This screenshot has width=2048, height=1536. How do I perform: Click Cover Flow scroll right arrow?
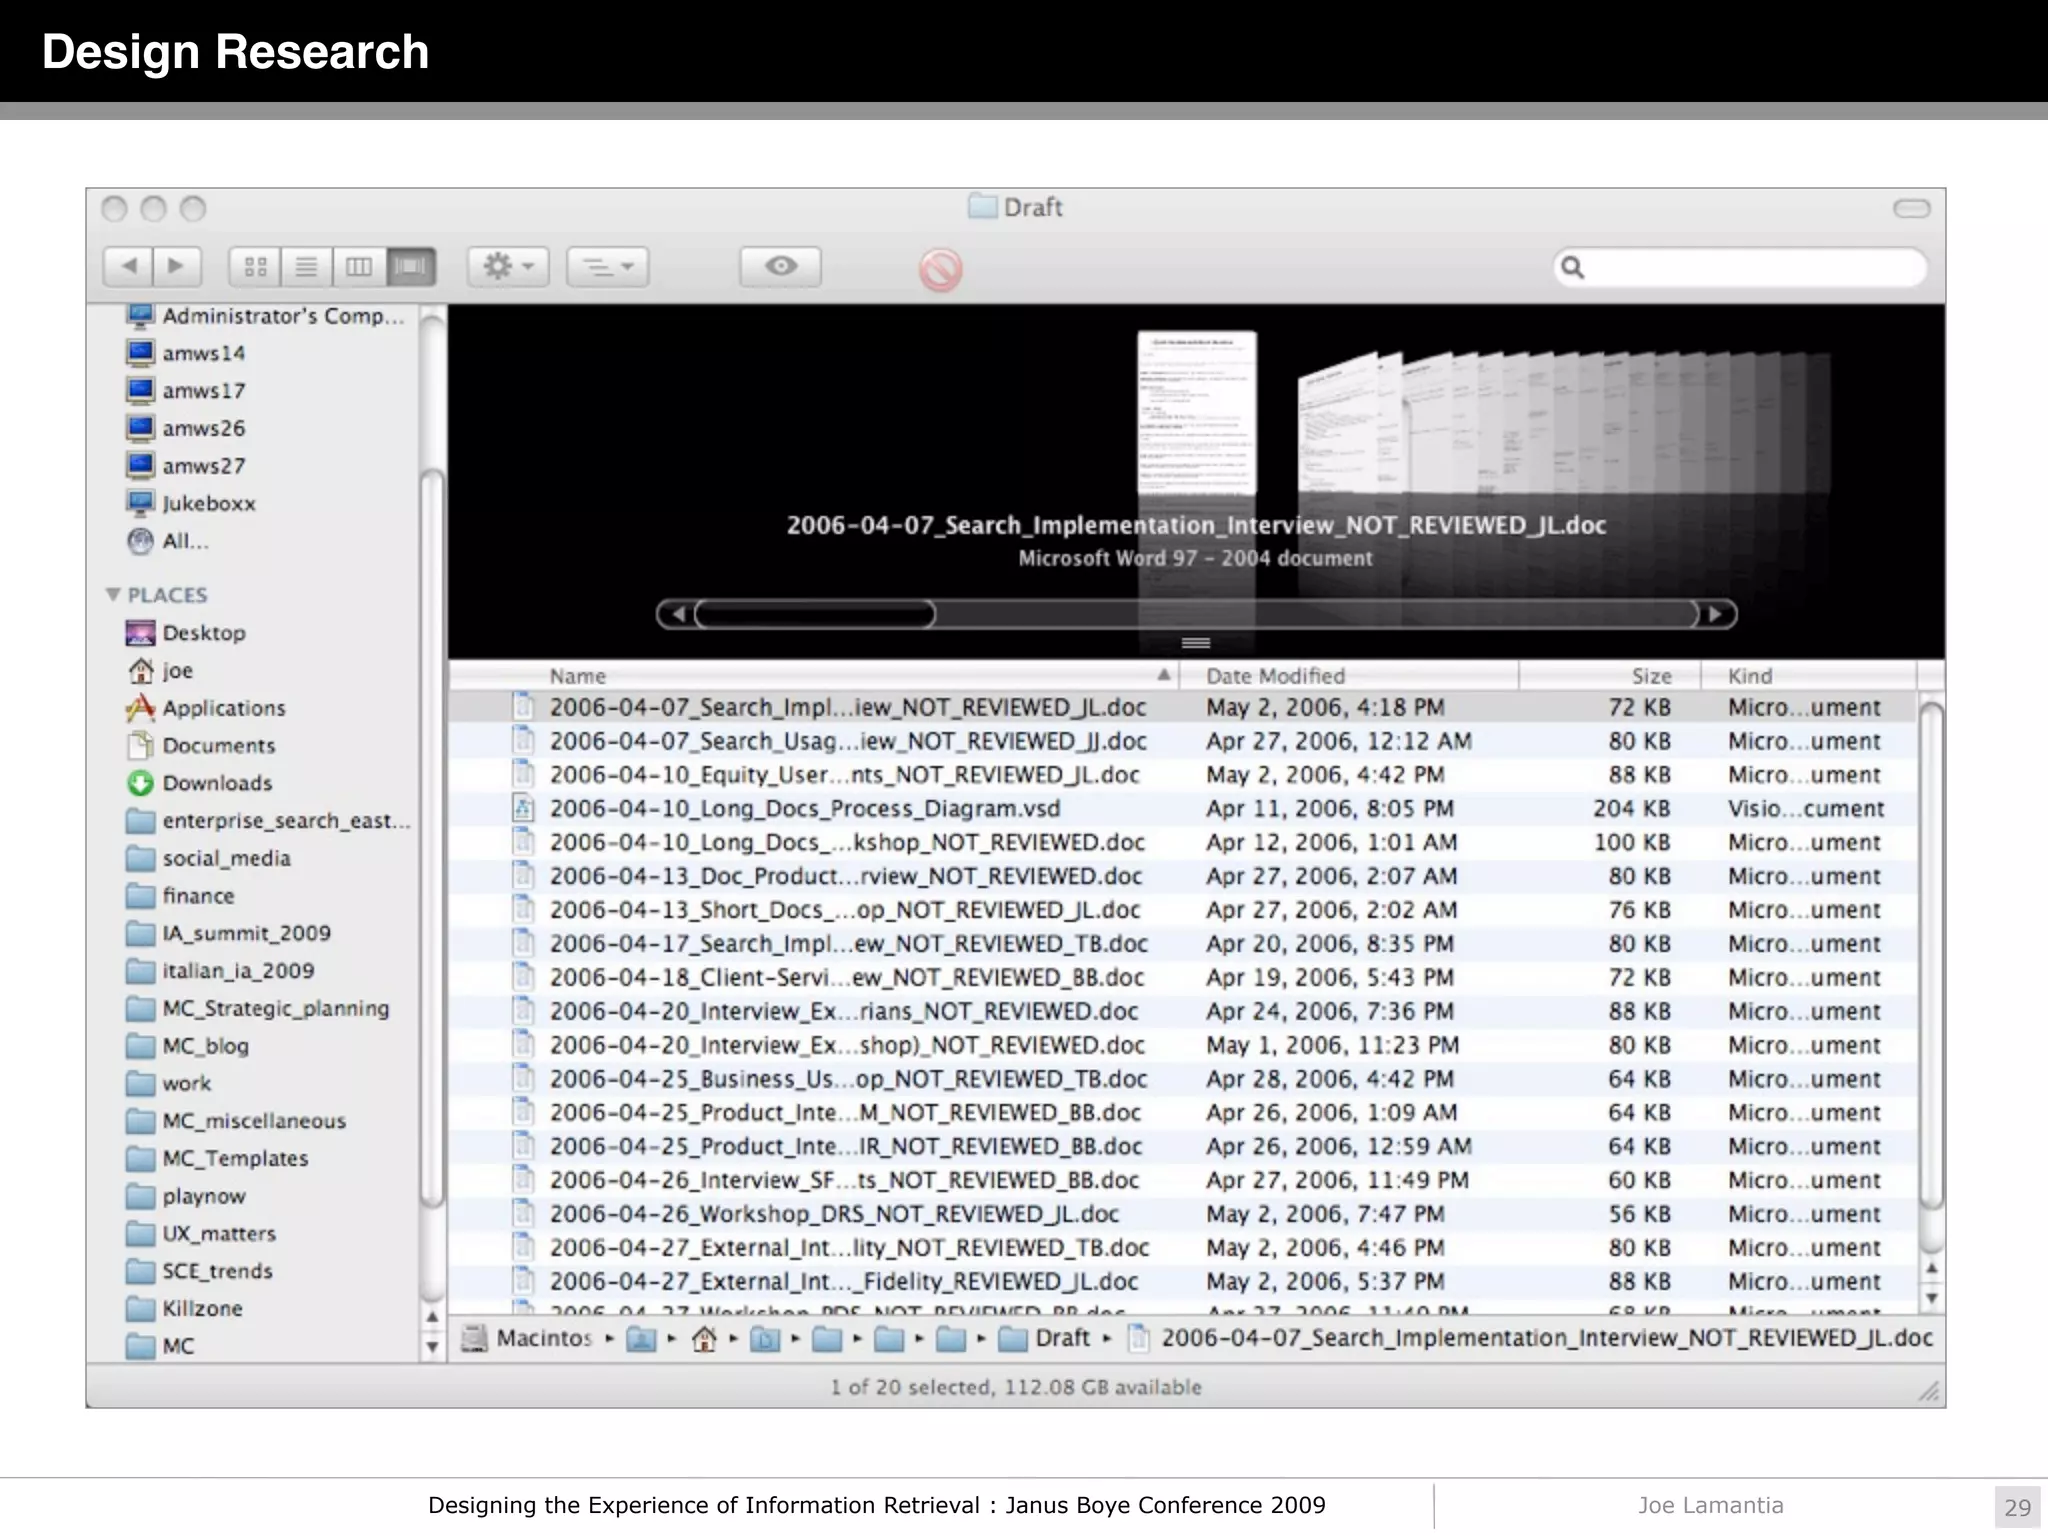(1716, 614)
